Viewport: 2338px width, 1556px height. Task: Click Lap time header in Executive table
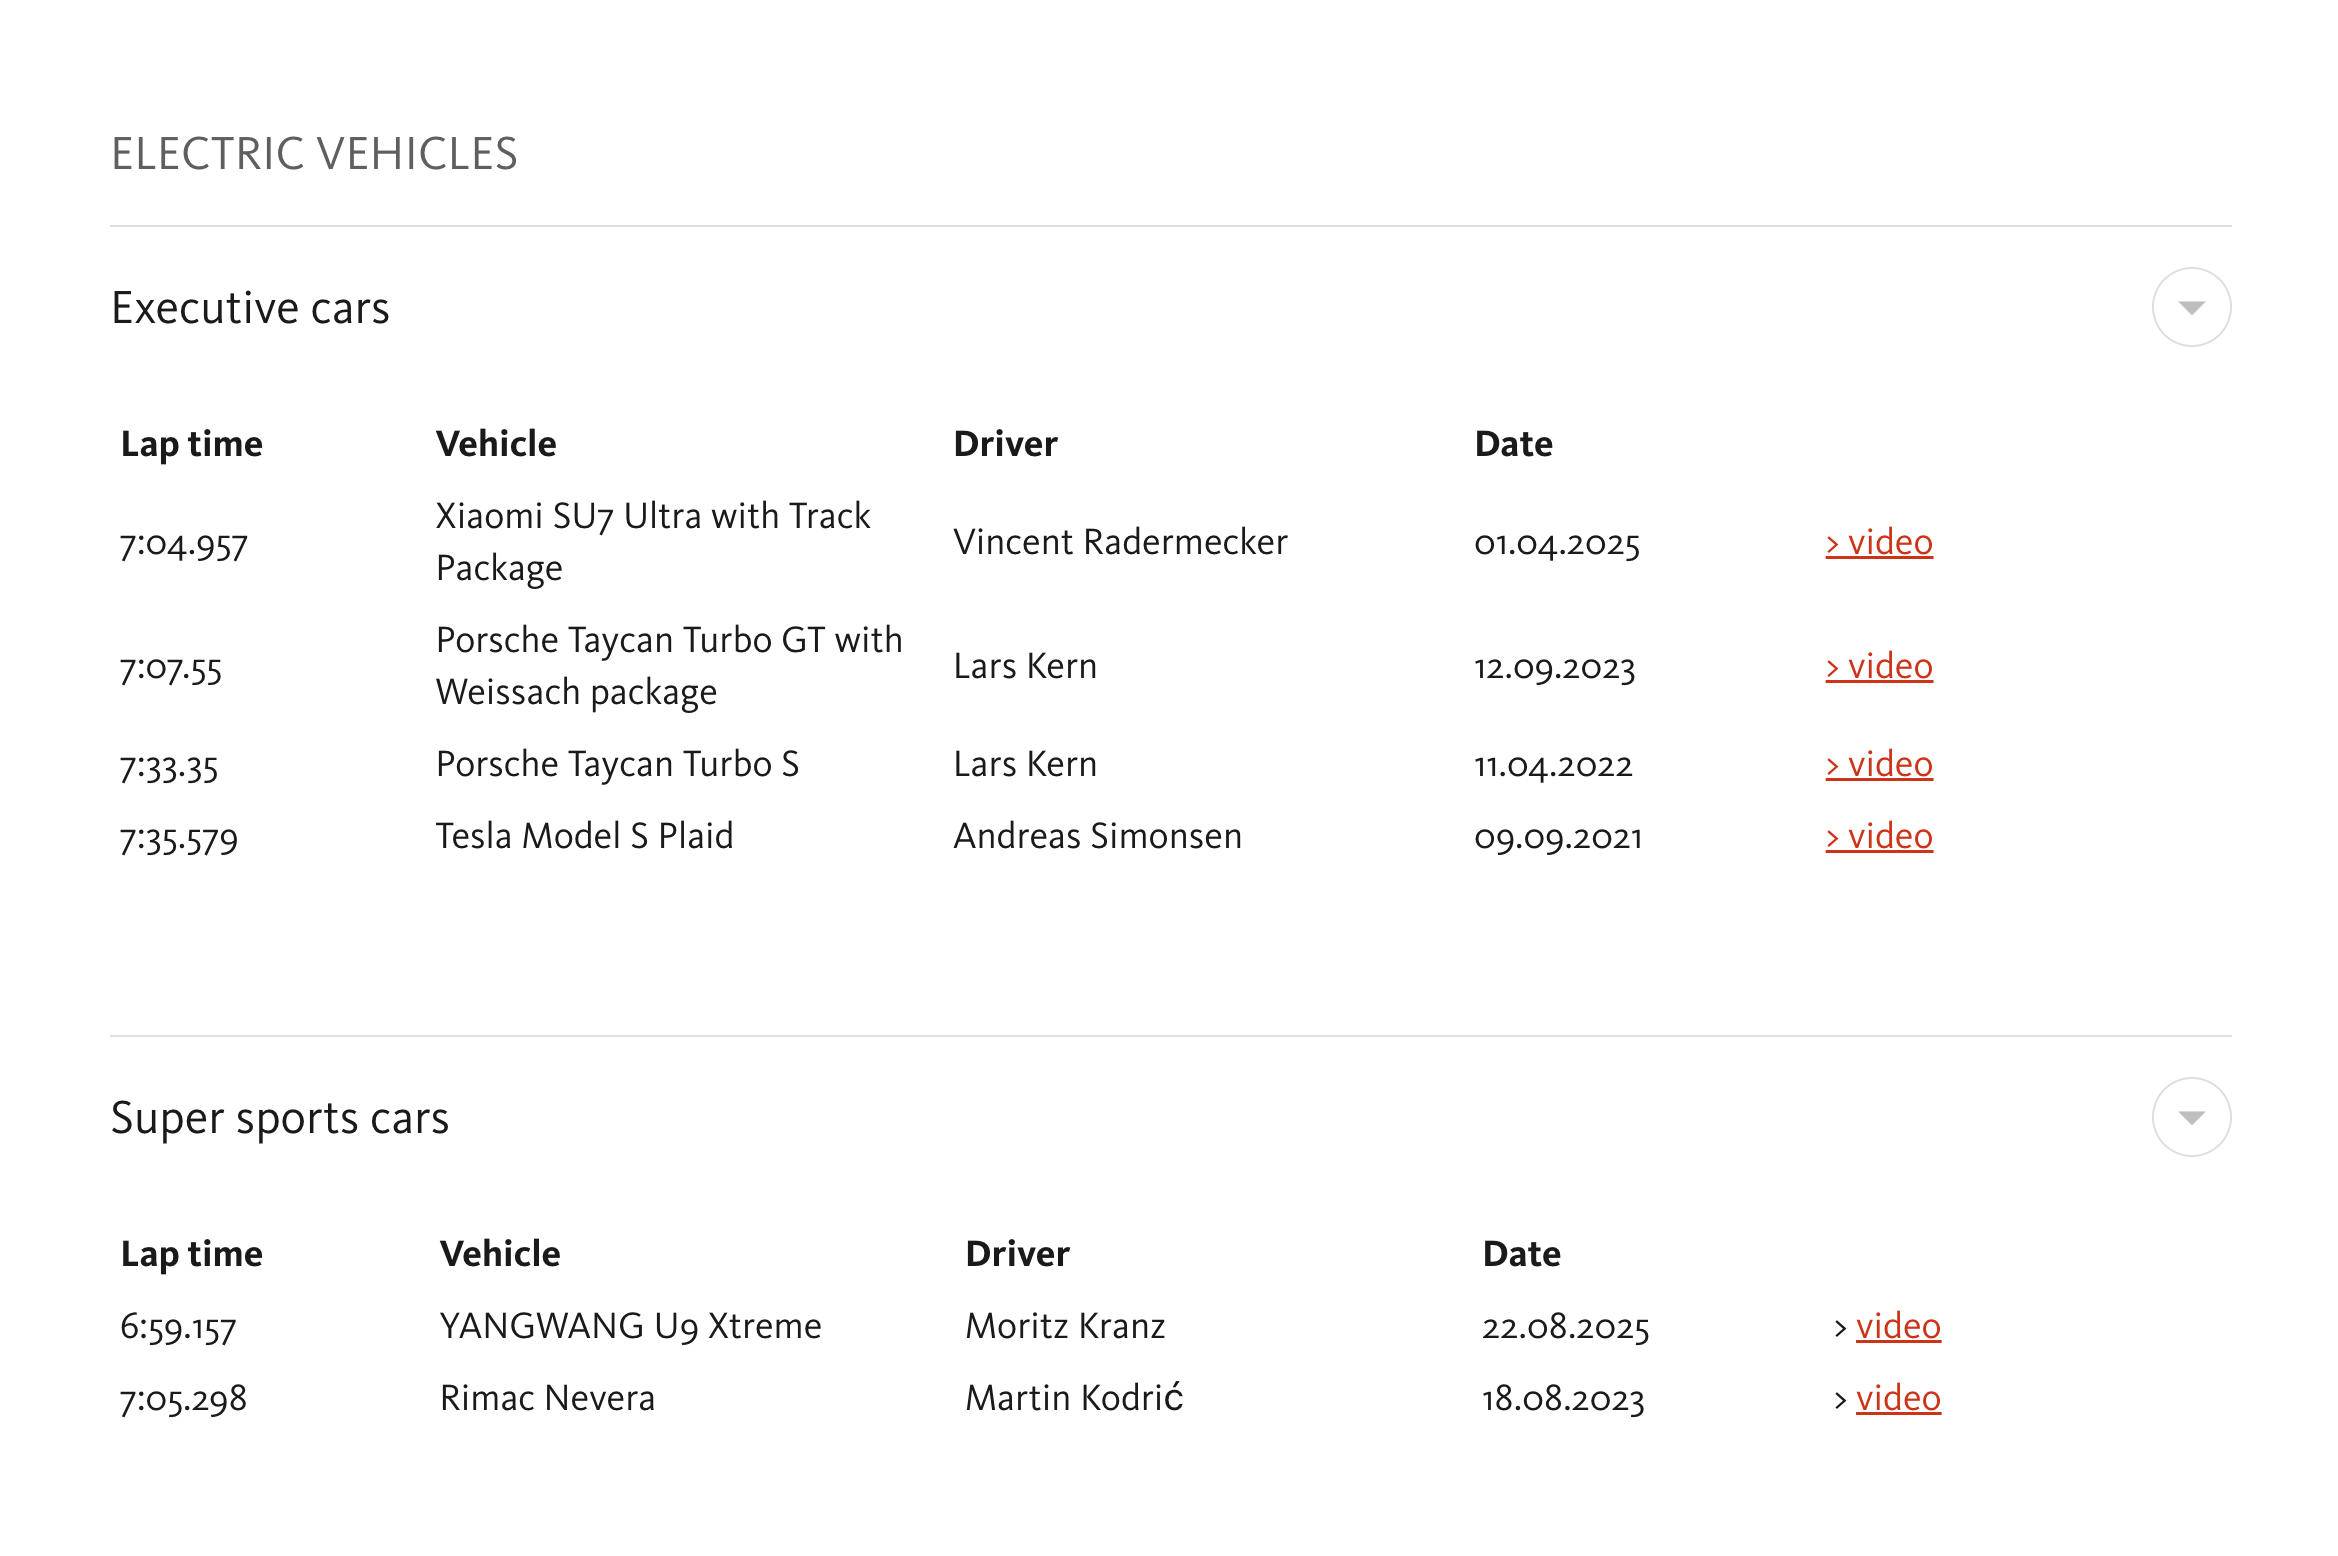pos(191,444)
